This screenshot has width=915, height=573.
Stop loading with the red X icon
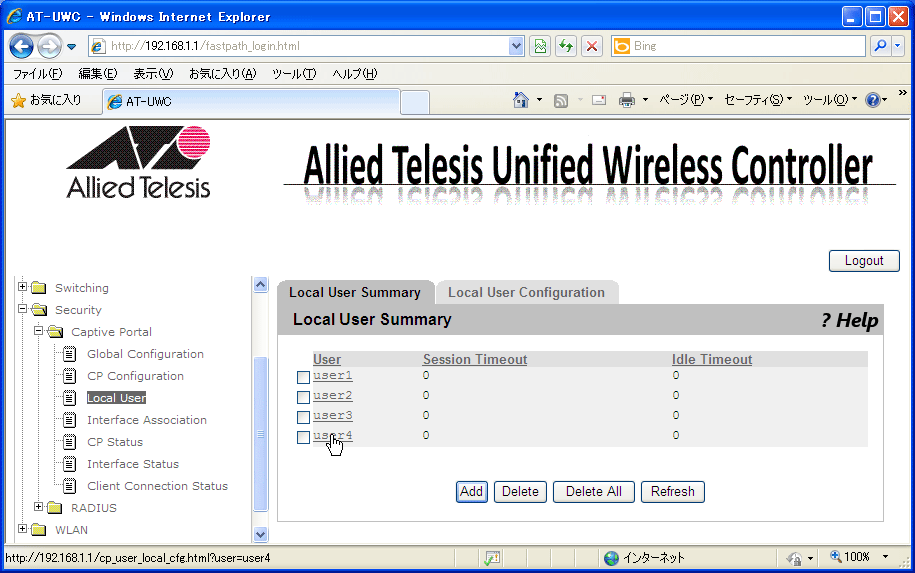point(592,46)
